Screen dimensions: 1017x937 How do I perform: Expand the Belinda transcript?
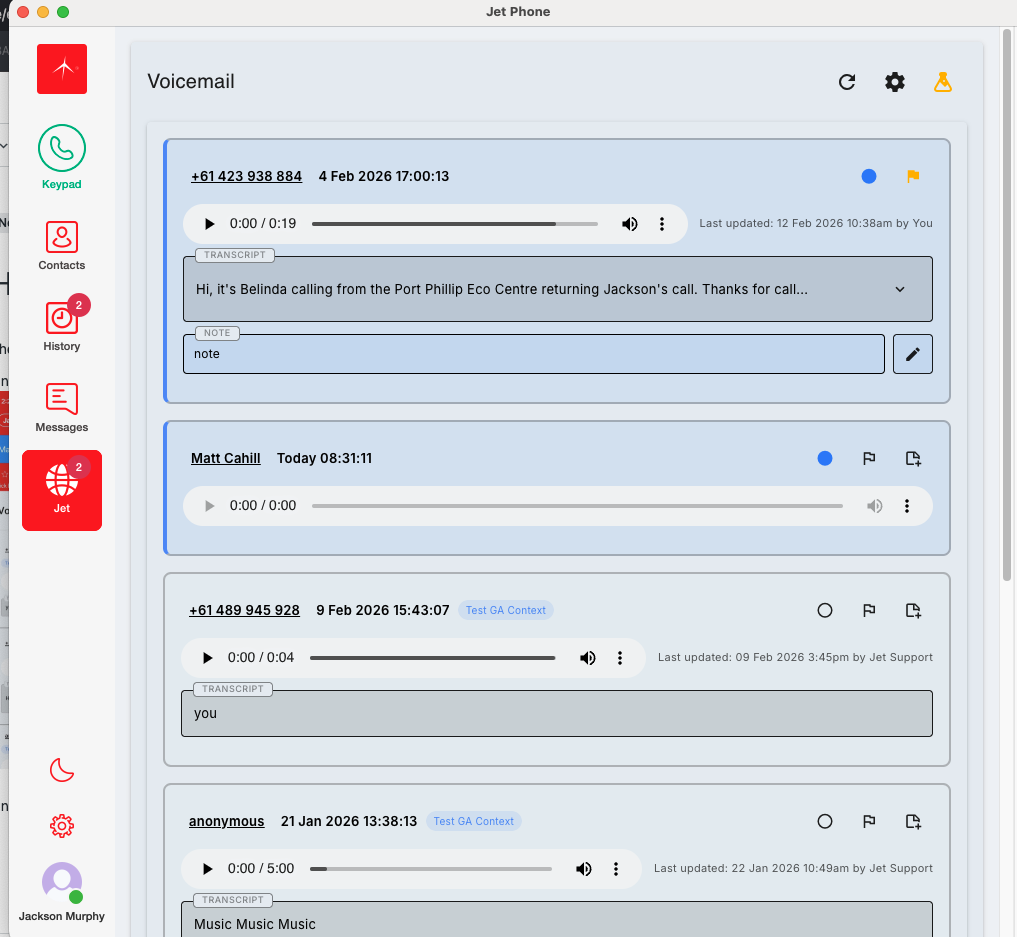[x=900, y=289]
